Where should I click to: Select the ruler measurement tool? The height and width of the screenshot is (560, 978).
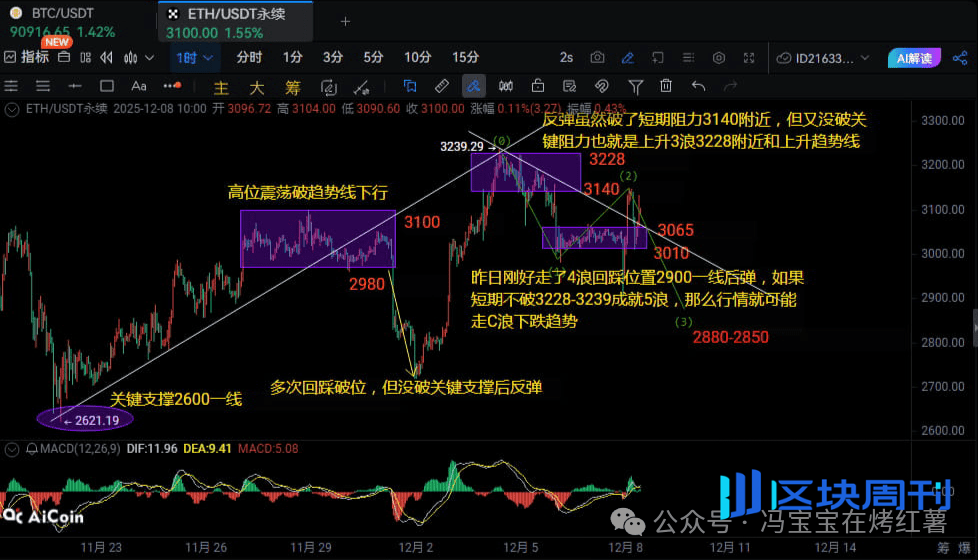point(442,86)
